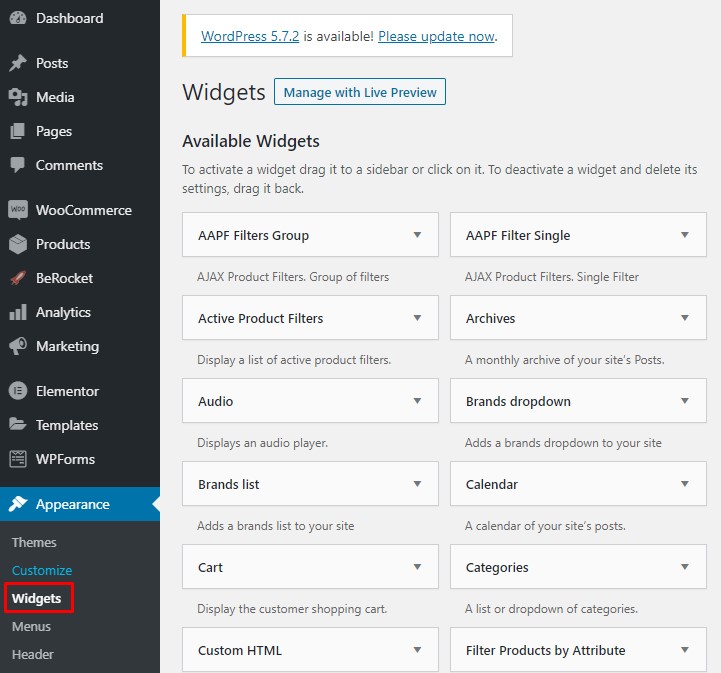Viewport: 721px width, 673px height.
Task: Expand the Categories widget arrow
Action: [685, 567]
